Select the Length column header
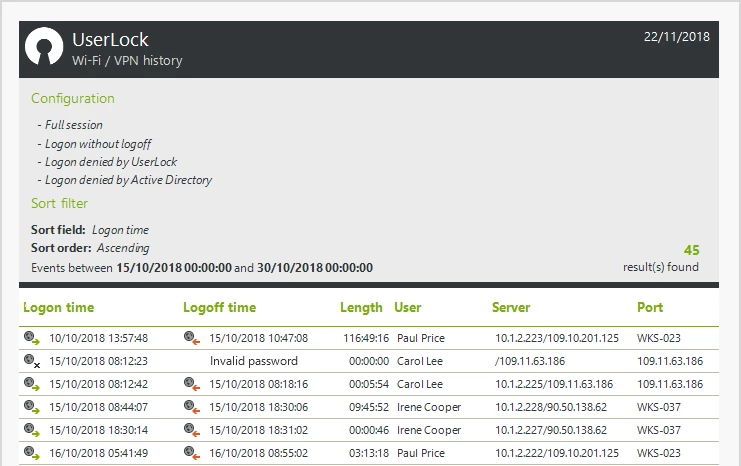The height and width of the screenshot is (466, 741). click(x=360, y=308)
